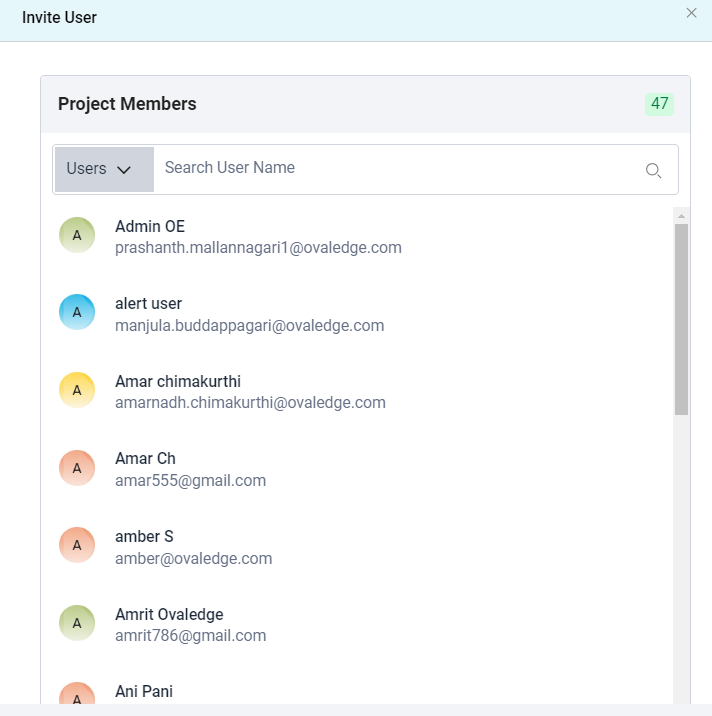Open the Users dropdown filter
The height and width of the screenshot is (716, 712).
click(104, 169)
